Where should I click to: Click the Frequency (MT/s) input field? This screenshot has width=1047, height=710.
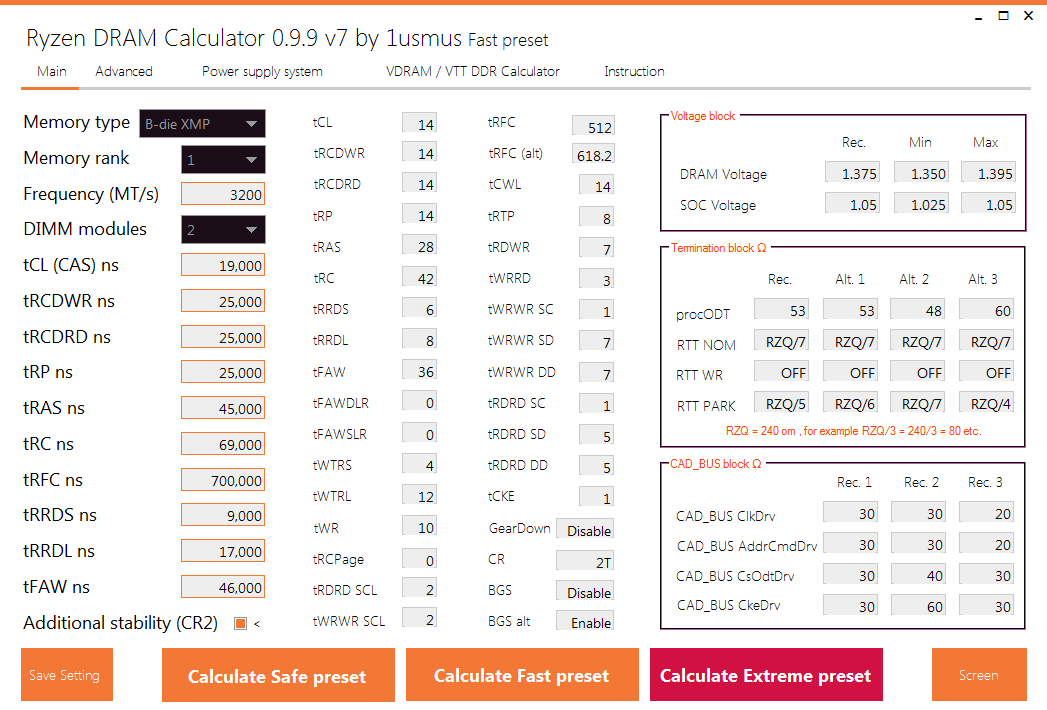[223, 194]
